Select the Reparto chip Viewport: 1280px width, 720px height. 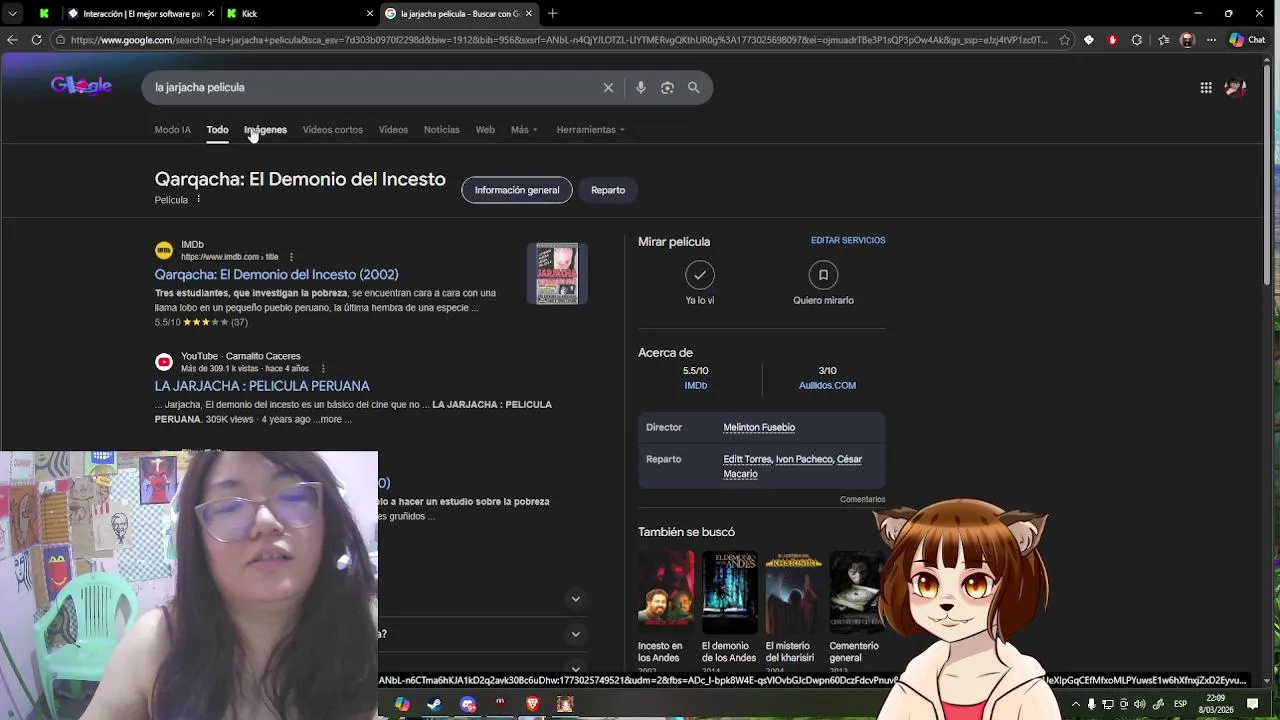coord(608,190)
